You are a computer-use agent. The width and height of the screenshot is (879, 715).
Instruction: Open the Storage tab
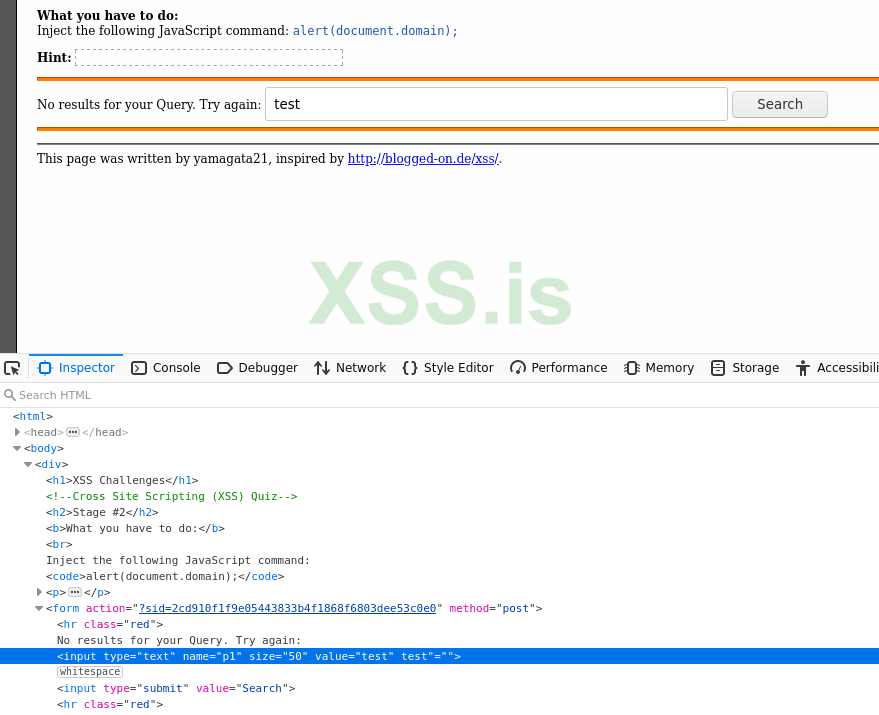pos(745,368)
